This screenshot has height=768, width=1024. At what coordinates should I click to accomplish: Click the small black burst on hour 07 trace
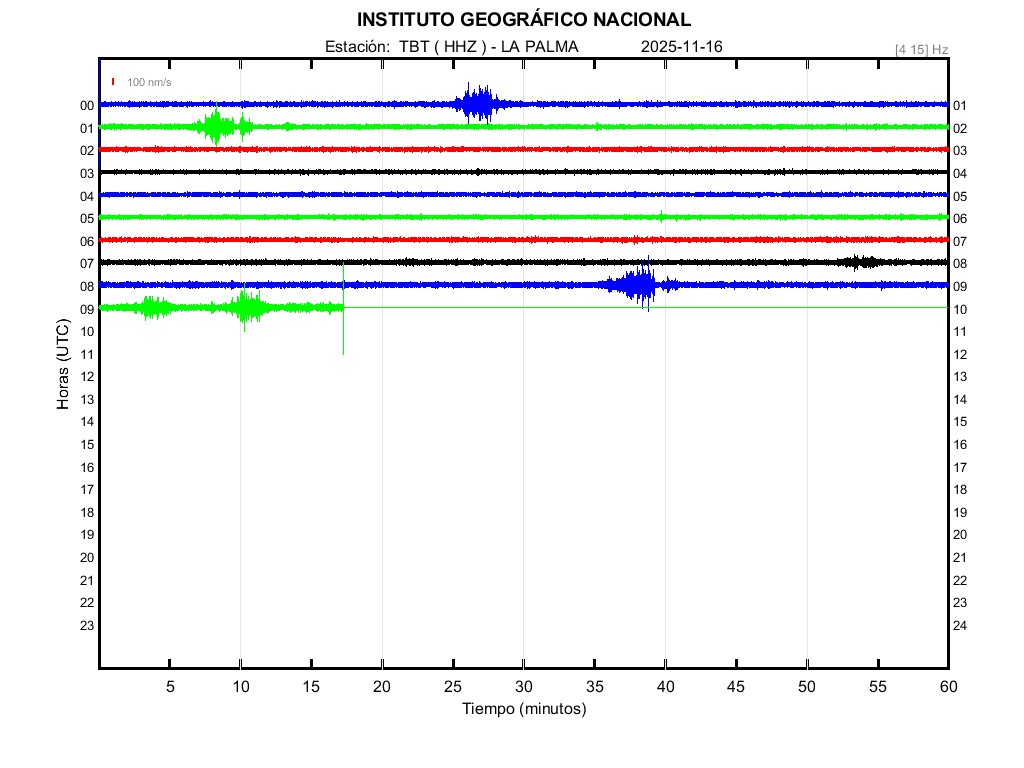click(x=860, y=262)
